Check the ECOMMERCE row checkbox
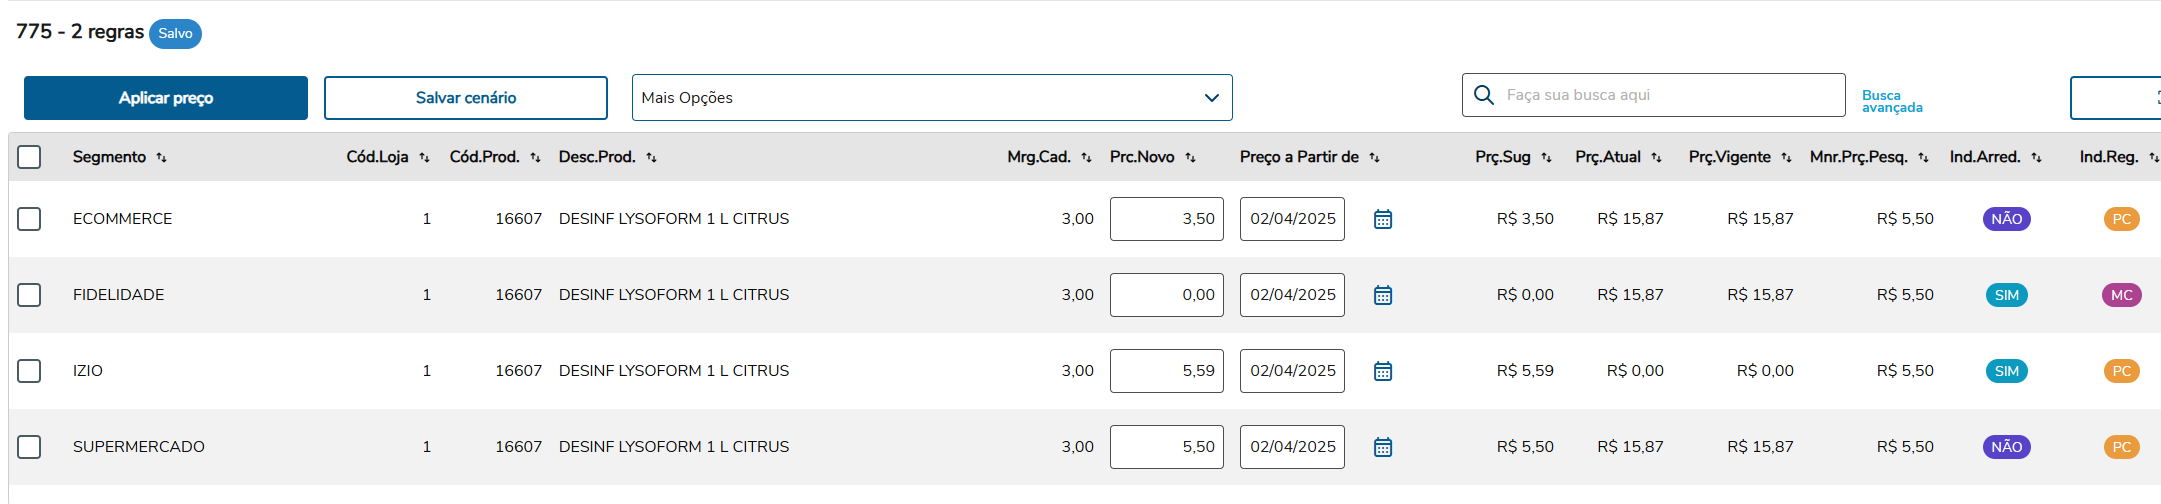Screen dimensions: 2161x504 pyautogui.click(x=29, y=219)
